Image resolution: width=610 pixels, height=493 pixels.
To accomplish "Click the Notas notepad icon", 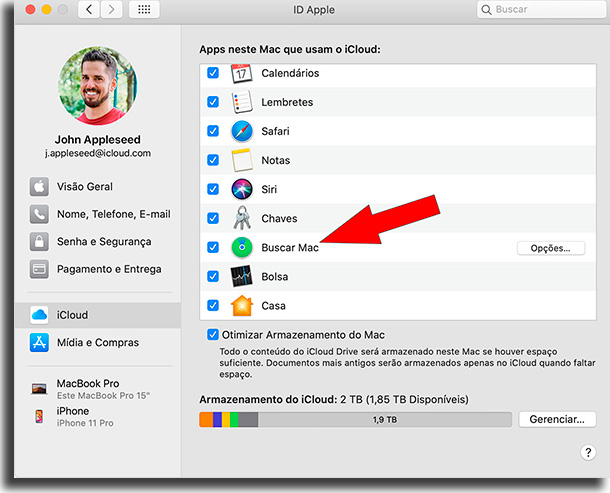I will (x=242, y=160).
